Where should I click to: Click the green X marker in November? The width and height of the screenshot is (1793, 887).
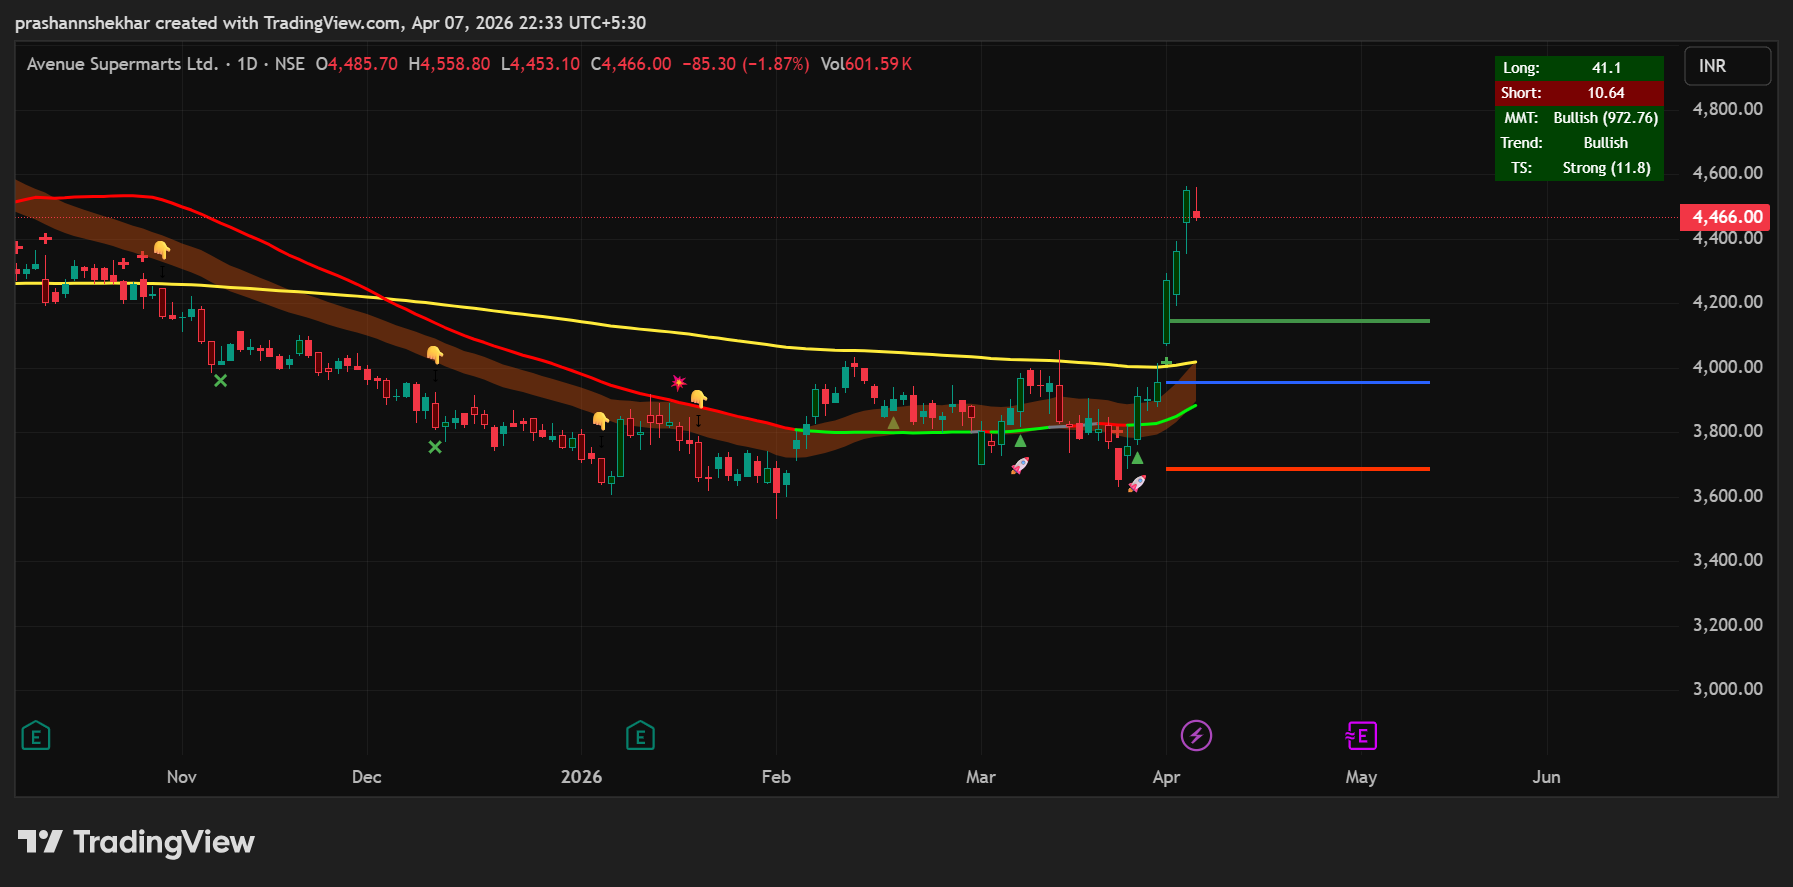click(220, 381)
